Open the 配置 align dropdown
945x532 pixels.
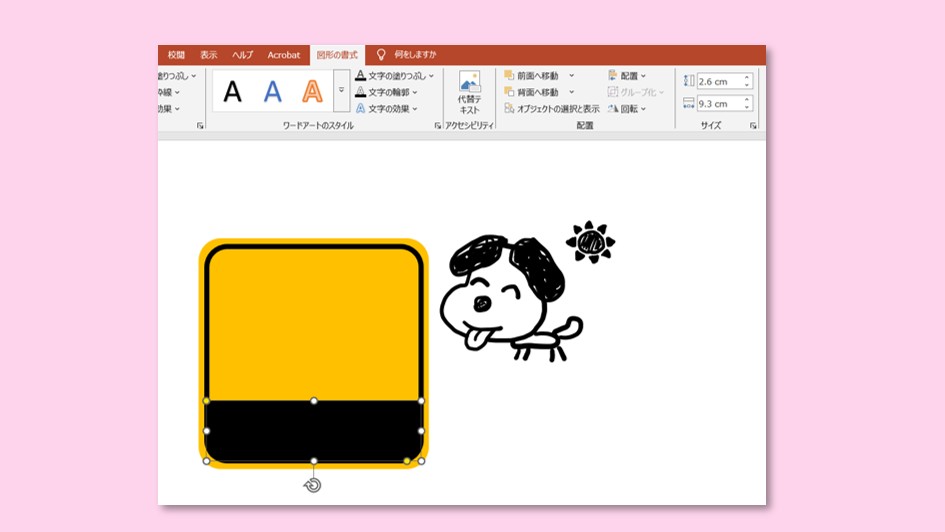[x=627, y=75]
